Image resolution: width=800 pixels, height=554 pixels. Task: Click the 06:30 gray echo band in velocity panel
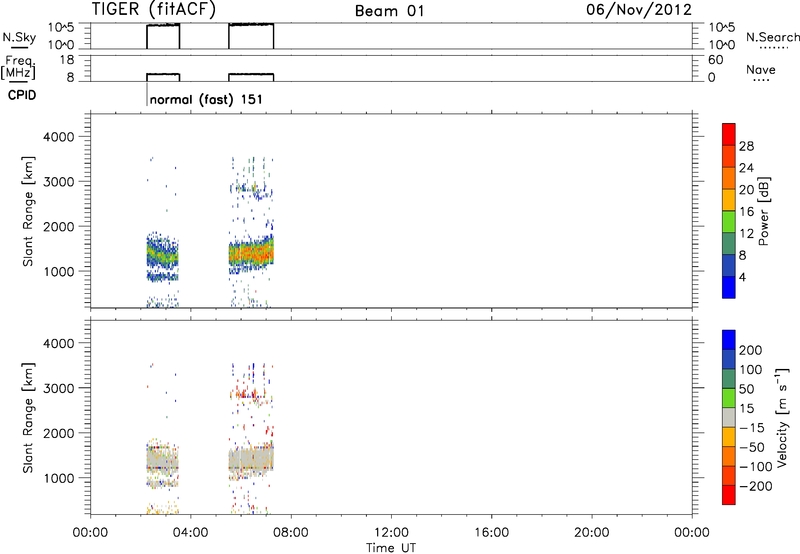[251, 461]
